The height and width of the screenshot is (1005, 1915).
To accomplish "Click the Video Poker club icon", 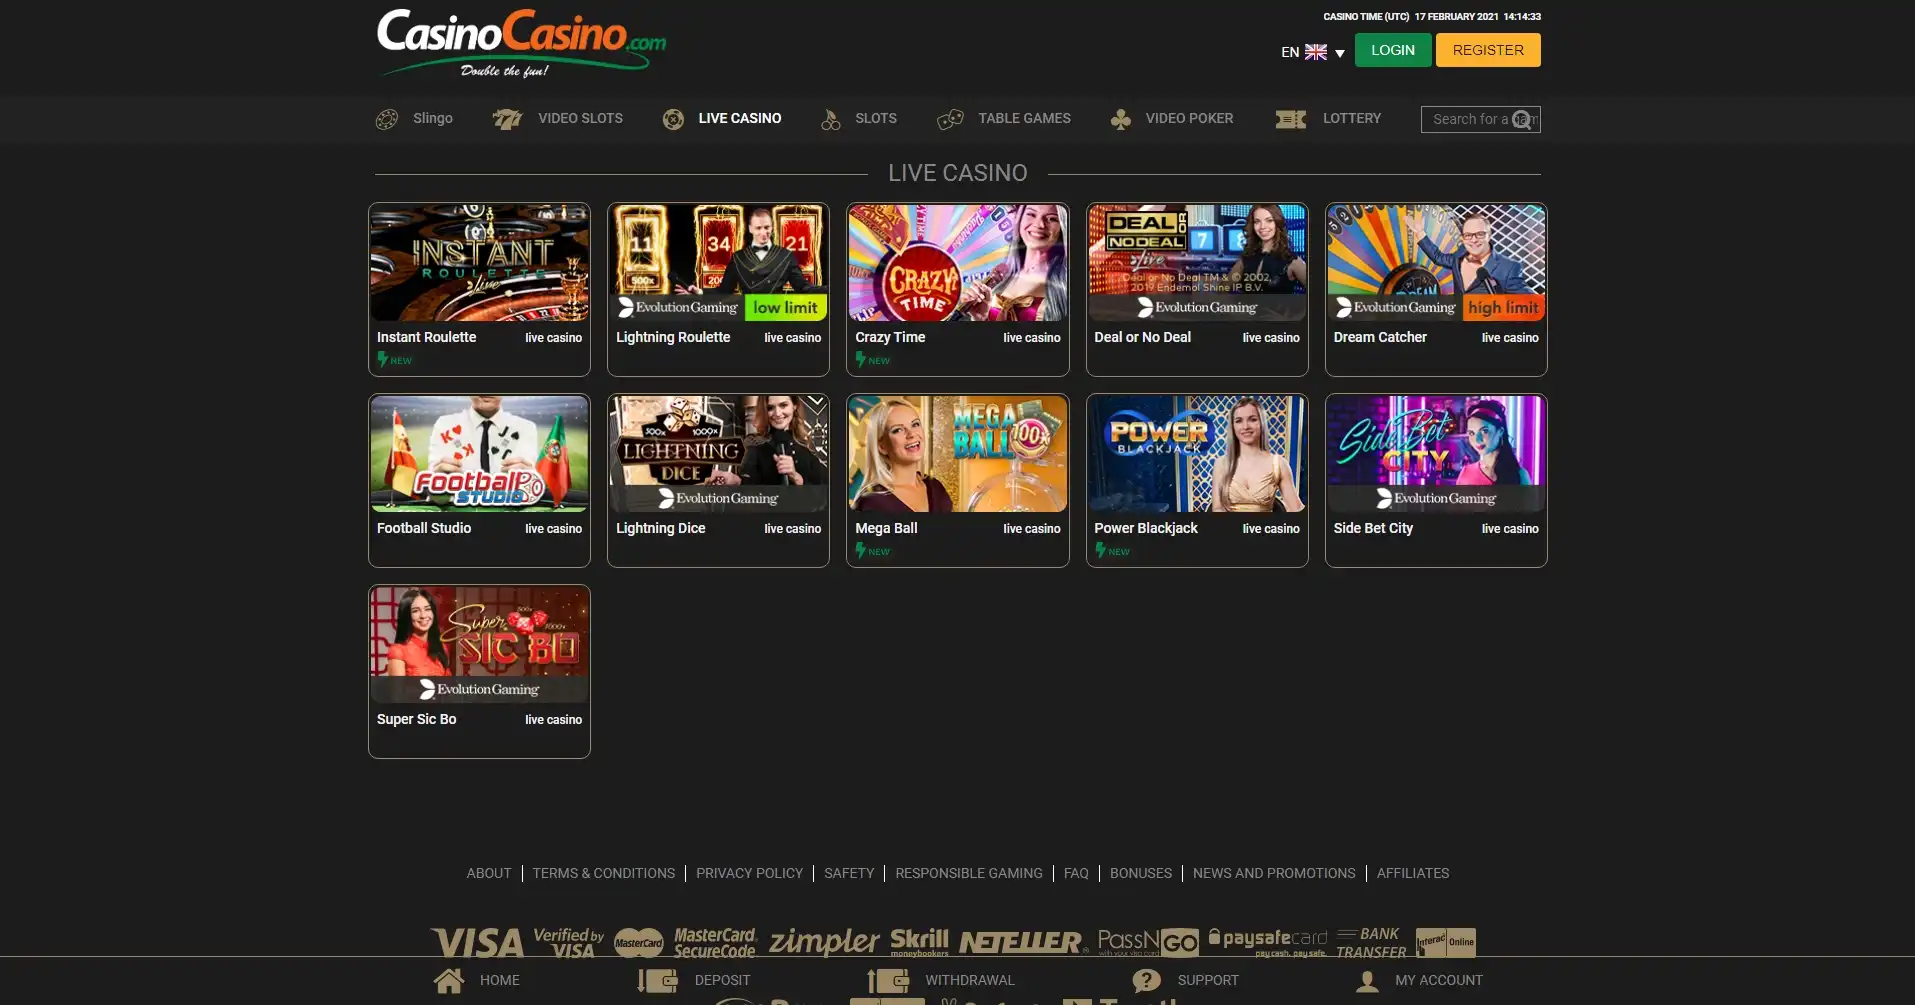I will [1121, 119].
